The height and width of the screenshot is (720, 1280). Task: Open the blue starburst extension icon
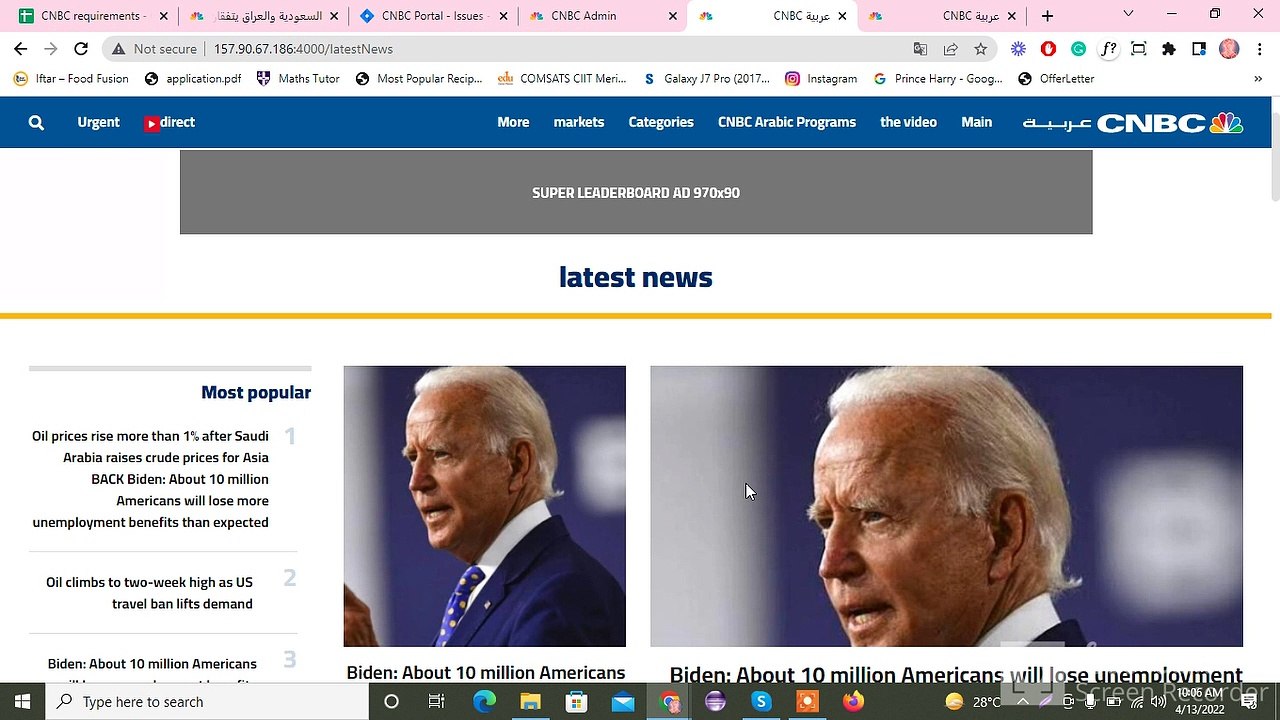(1018, 49)
